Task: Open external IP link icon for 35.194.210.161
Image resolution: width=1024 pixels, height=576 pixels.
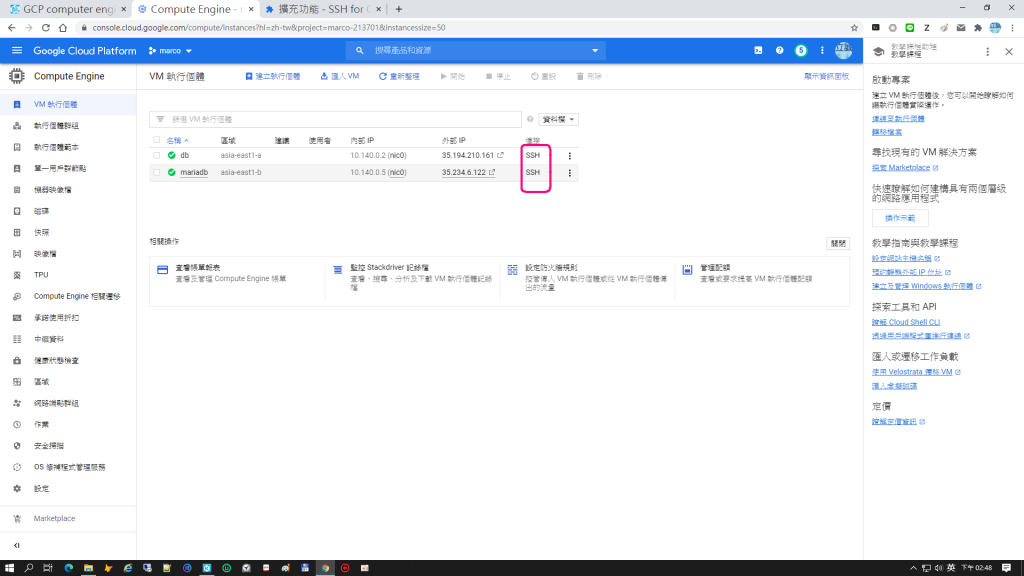Action: (500, 155)
